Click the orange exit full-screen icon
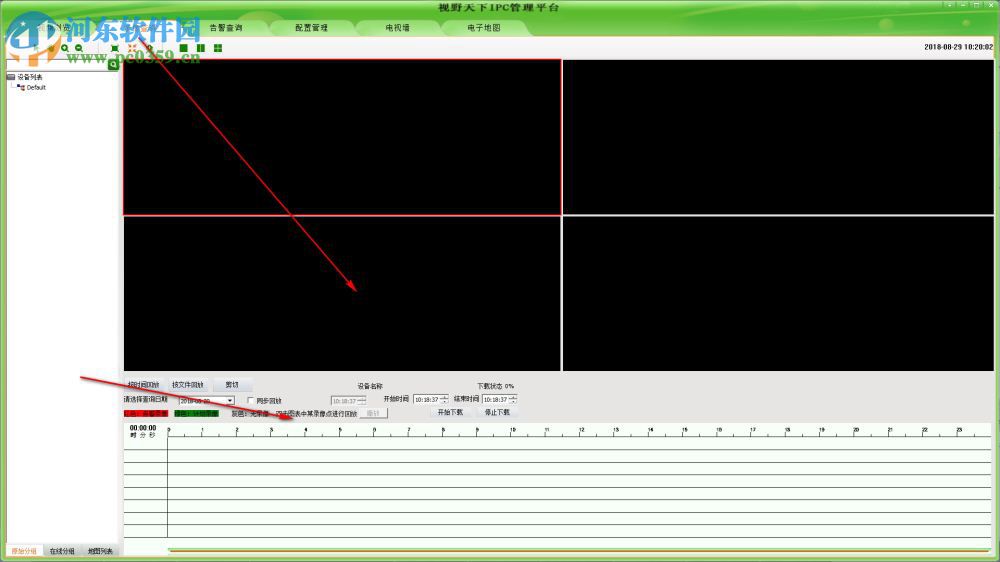1000x562 pixels. pos(132,48)
